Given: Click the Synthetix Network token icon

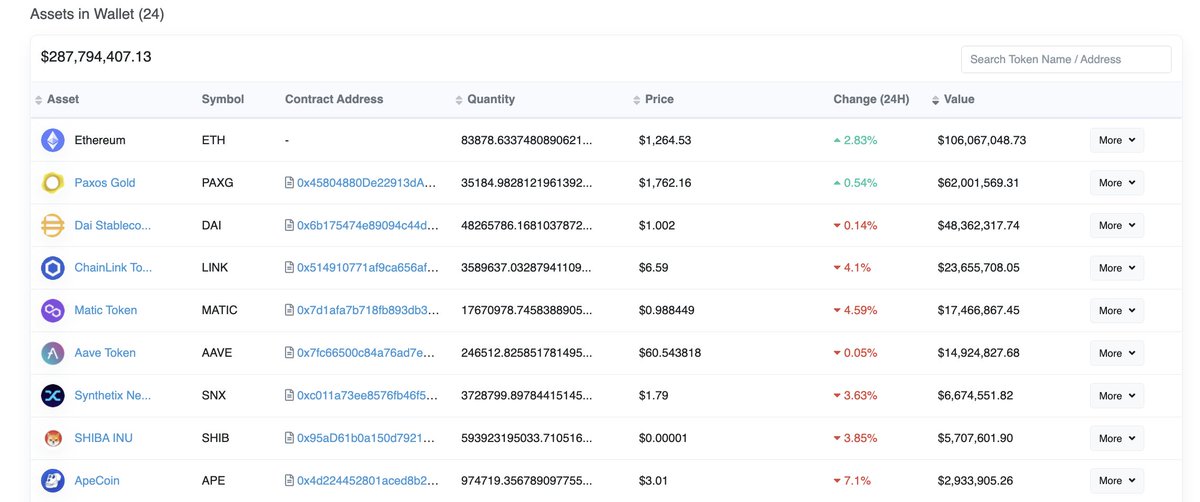Looking at the screenshot, I should [x=53, y=395].
